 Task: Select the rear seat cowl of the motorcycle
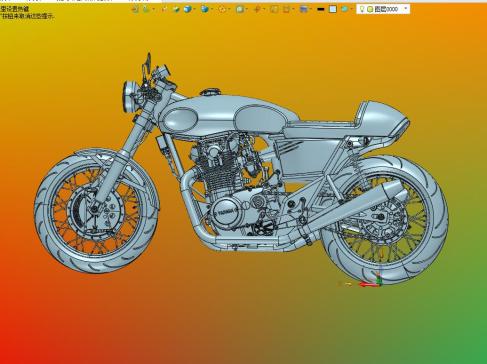click(x=383, y=118)
